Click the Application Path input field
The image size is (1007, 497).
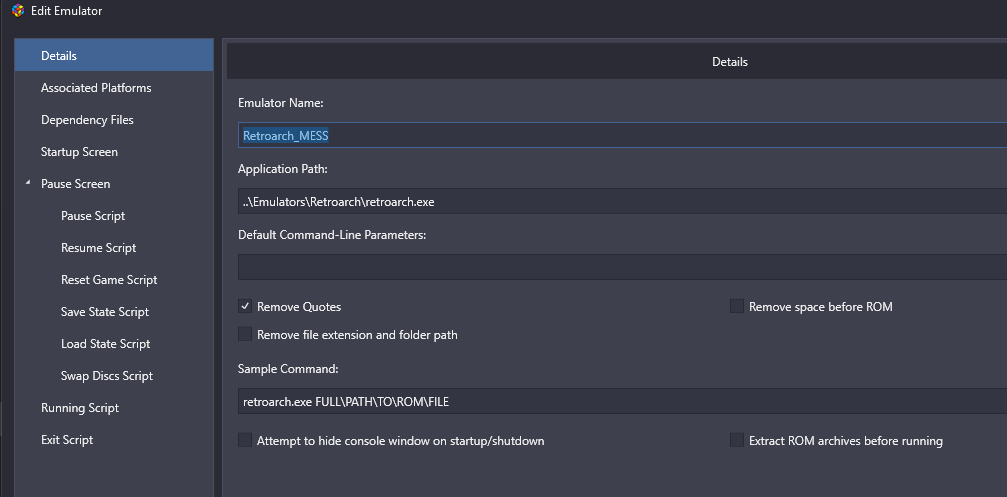(622, 202)
